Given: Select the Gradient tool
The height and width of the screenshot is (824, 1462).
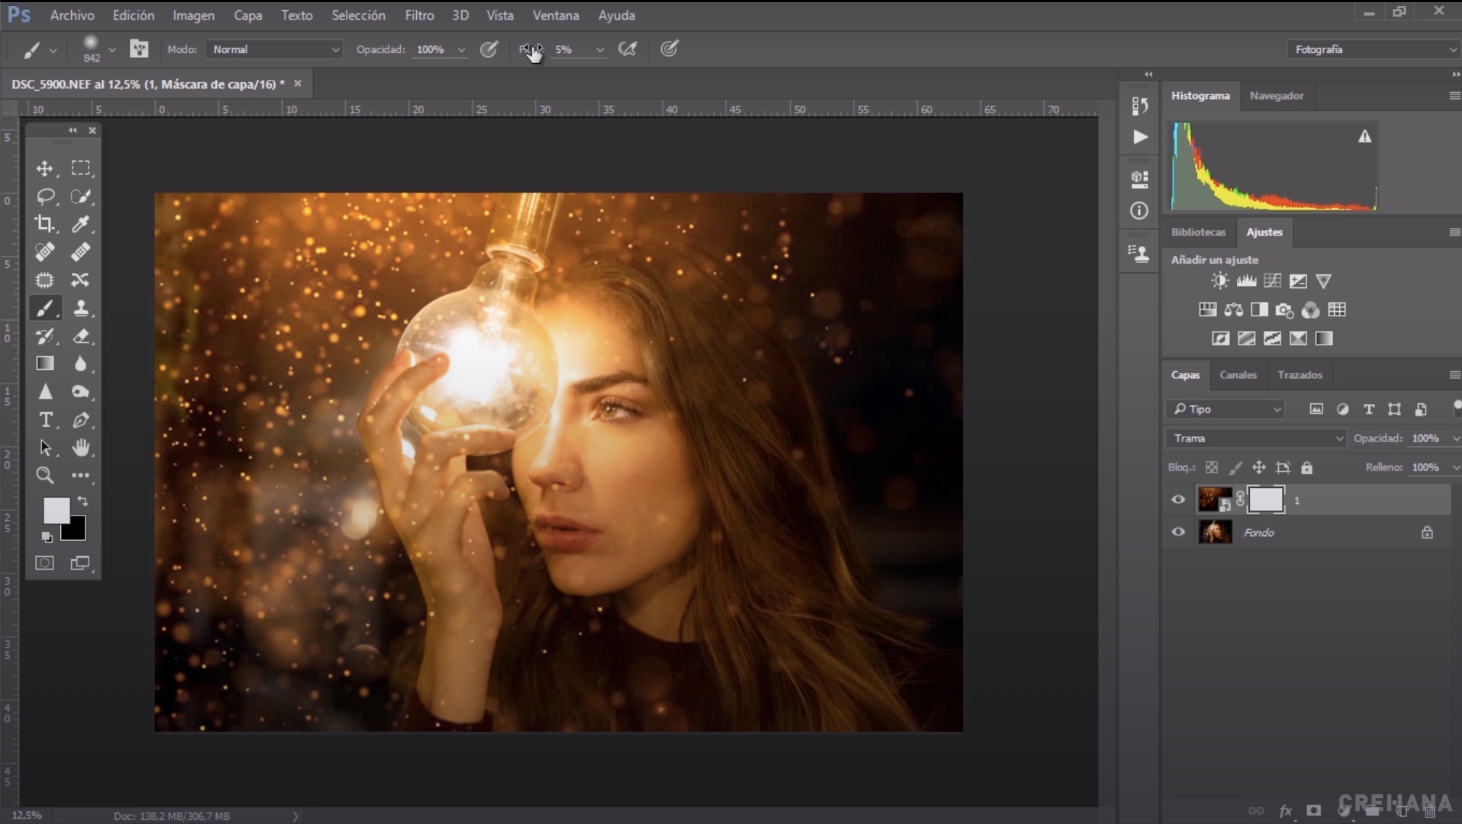Looking at the screenshot, I should click(45, 363).
